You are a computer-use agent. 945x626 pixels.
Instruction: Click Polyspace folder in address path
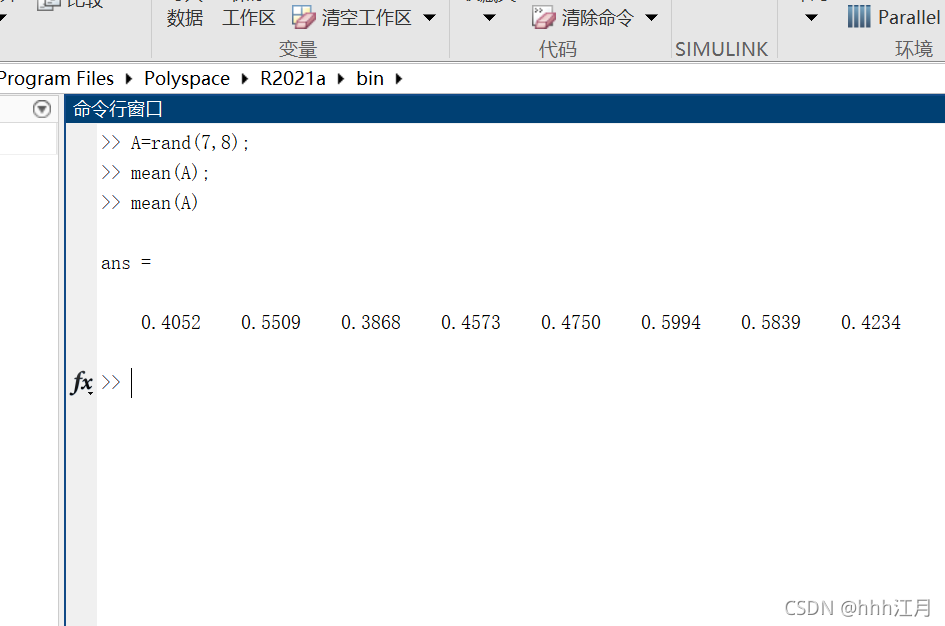pyautogui.click(x=187, y=78)
